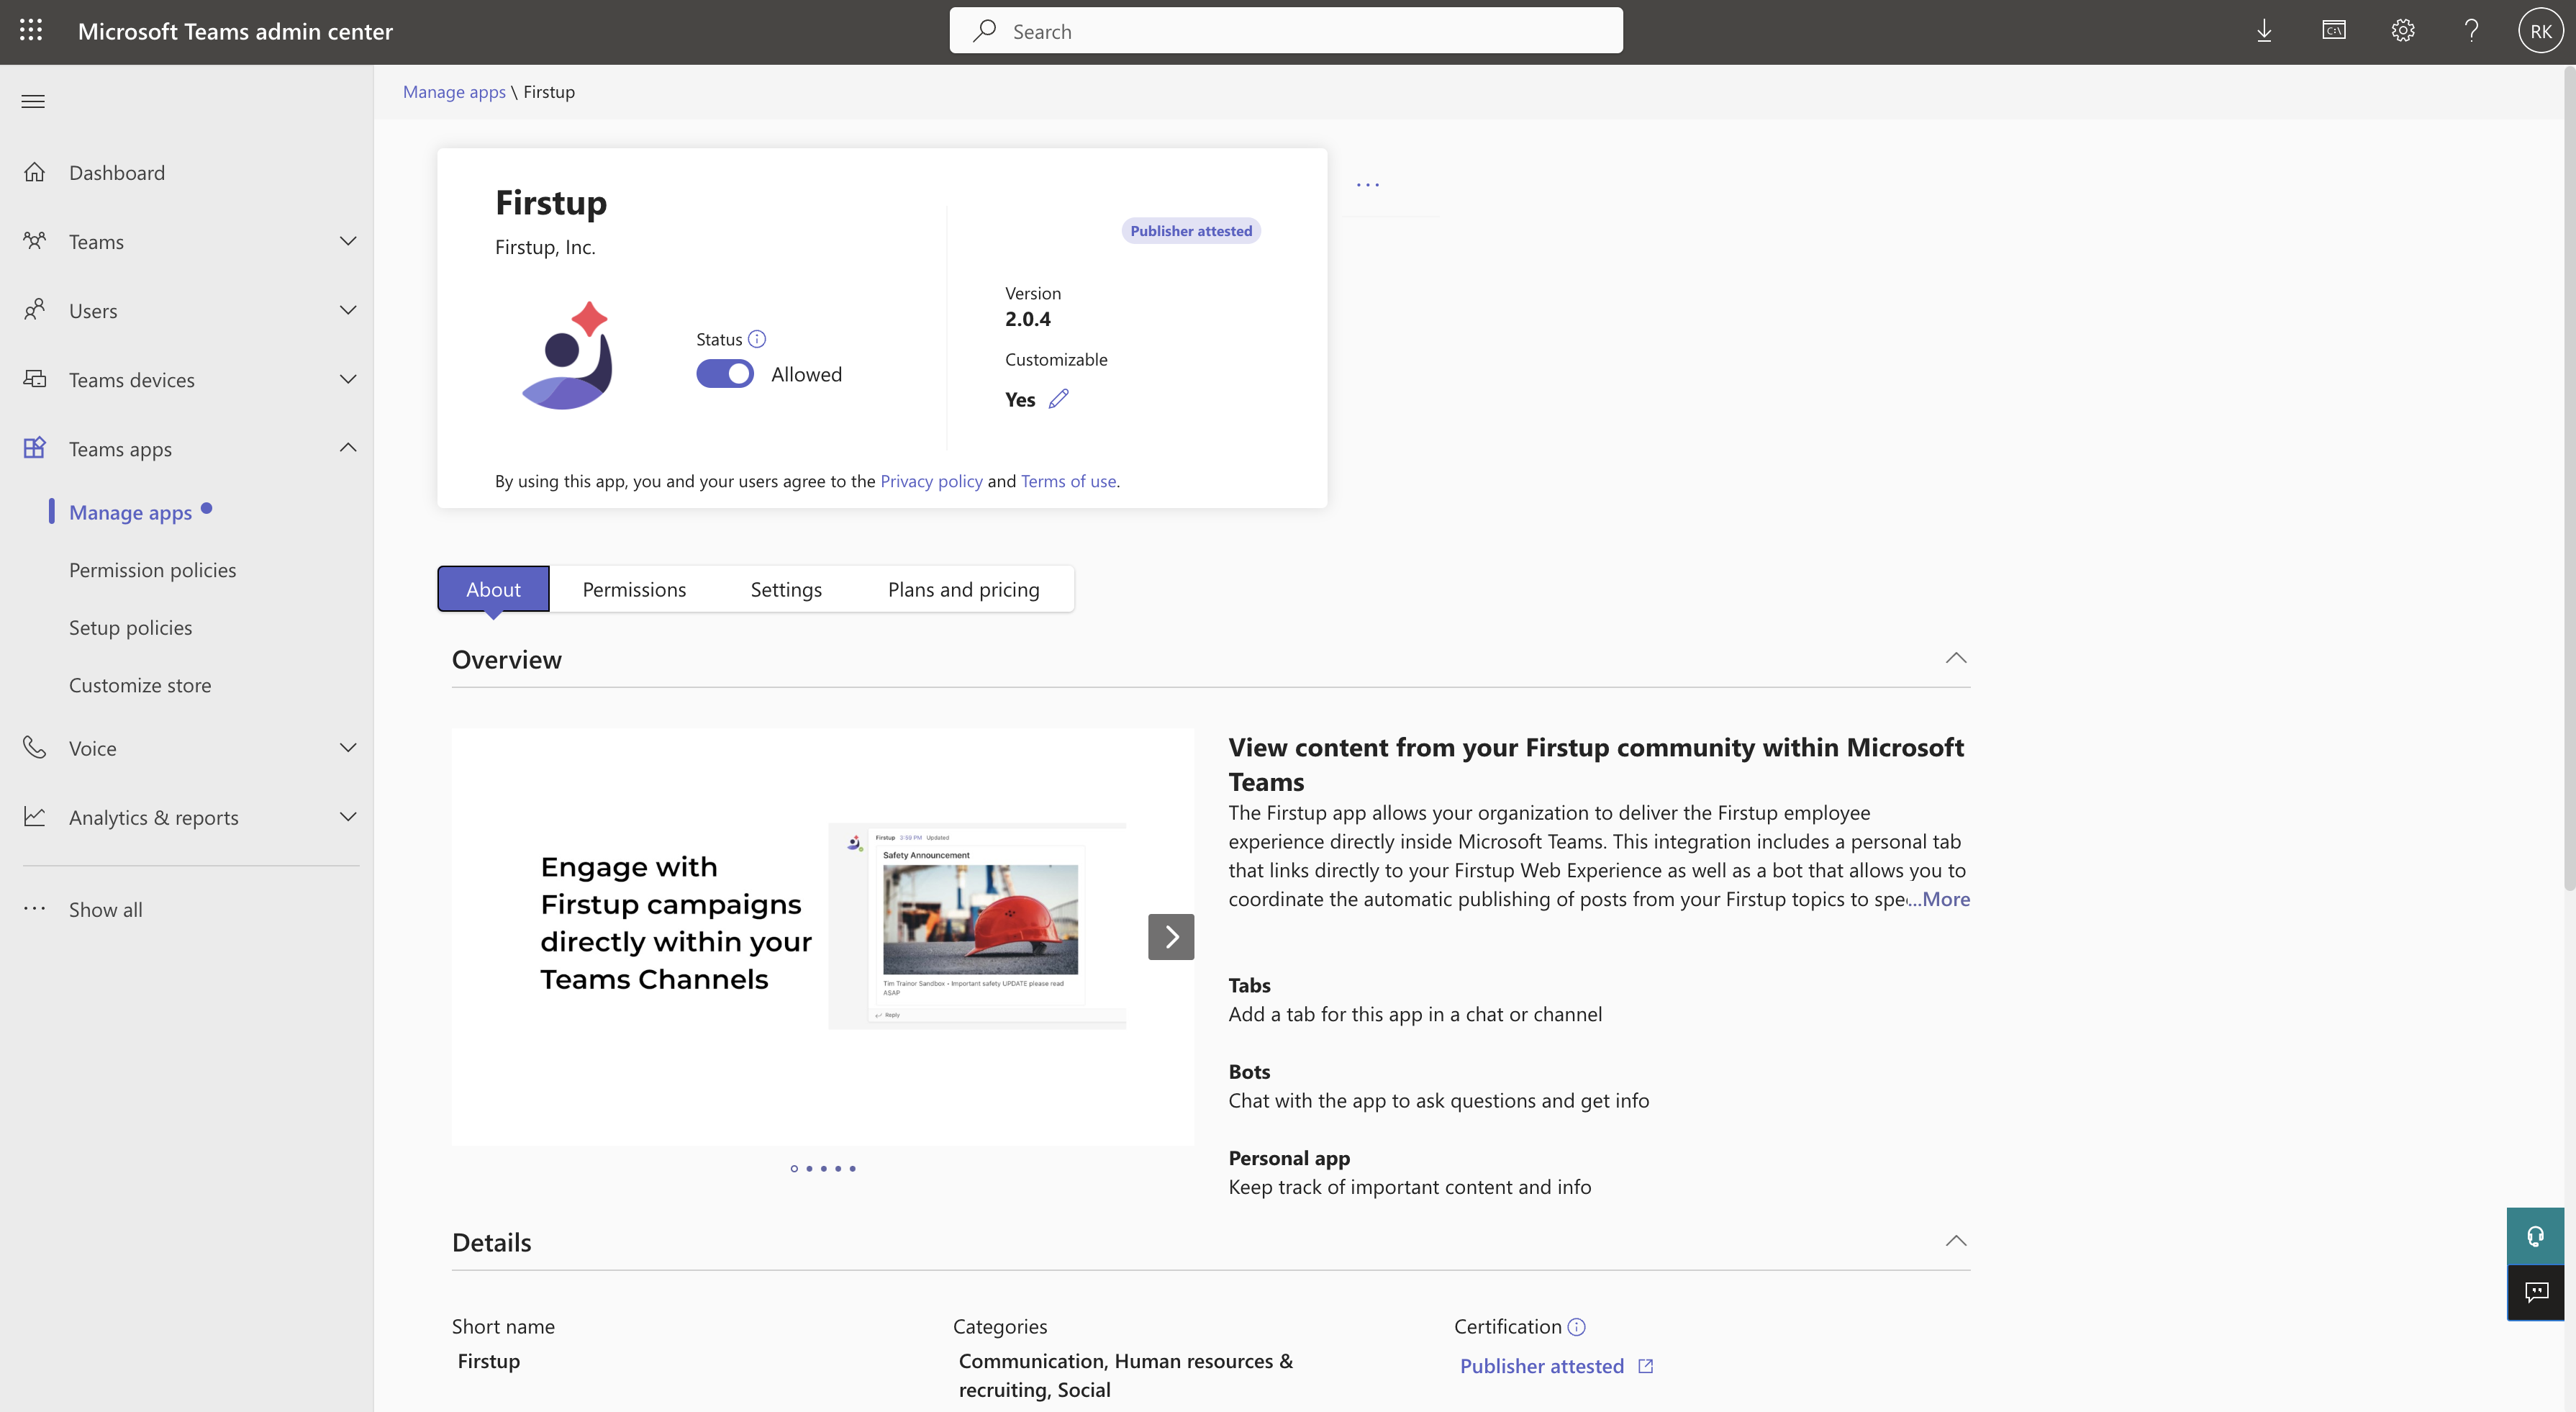
Task: Open the external link icon next to Publisher attested
Action: 1646,1366
